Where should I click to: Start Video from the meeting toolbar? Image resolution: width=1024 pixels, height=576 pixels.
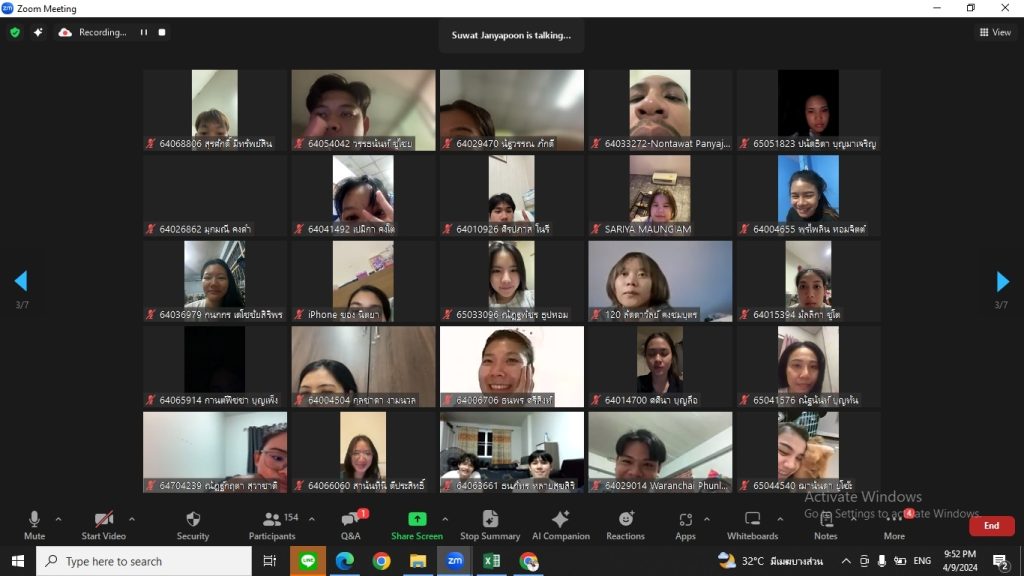point(103,525)
